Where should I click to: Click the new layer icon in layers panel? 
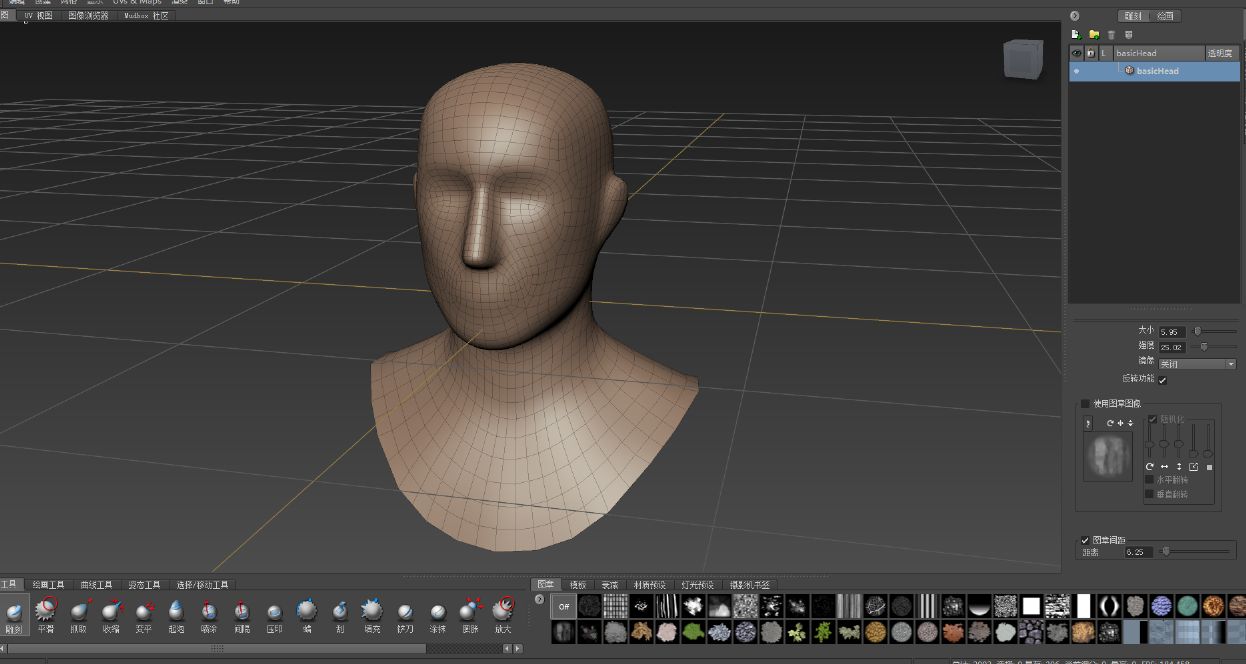1076,34
